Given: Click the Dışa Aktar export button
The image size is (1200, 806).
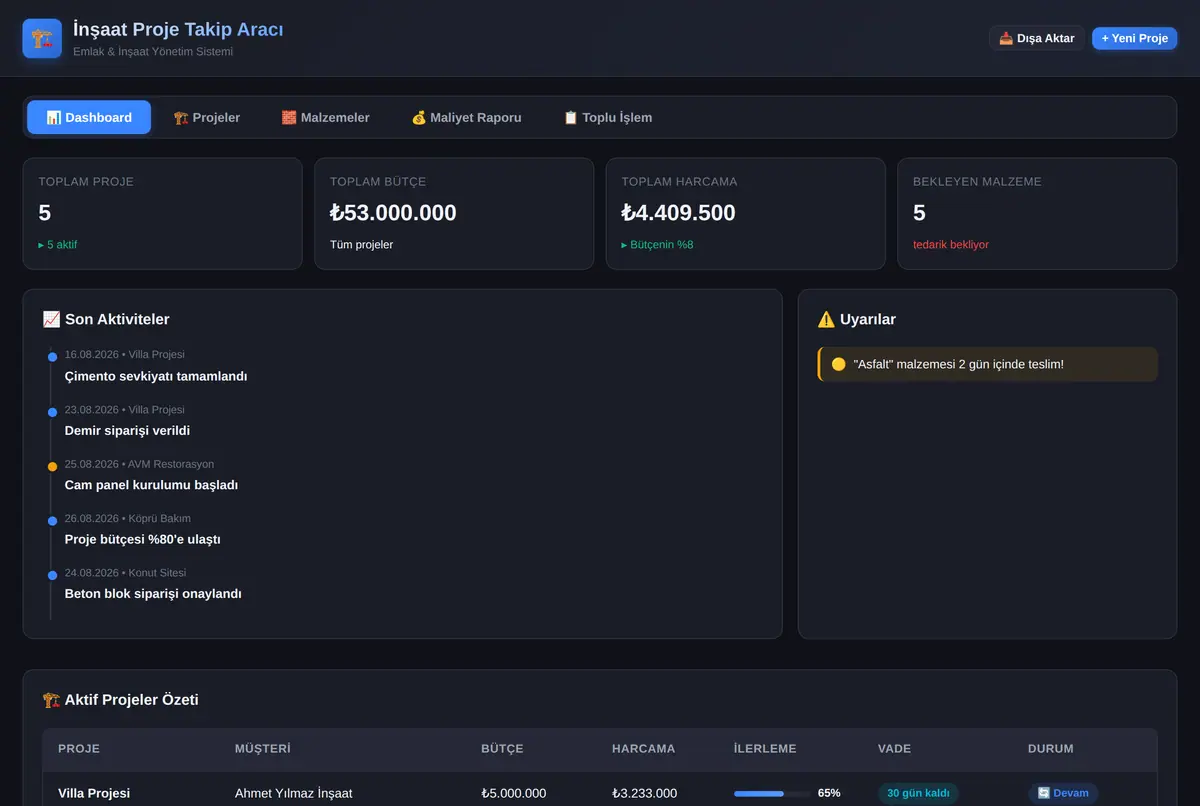Looking at the screenshot, I should click(x=1037, y=39).
